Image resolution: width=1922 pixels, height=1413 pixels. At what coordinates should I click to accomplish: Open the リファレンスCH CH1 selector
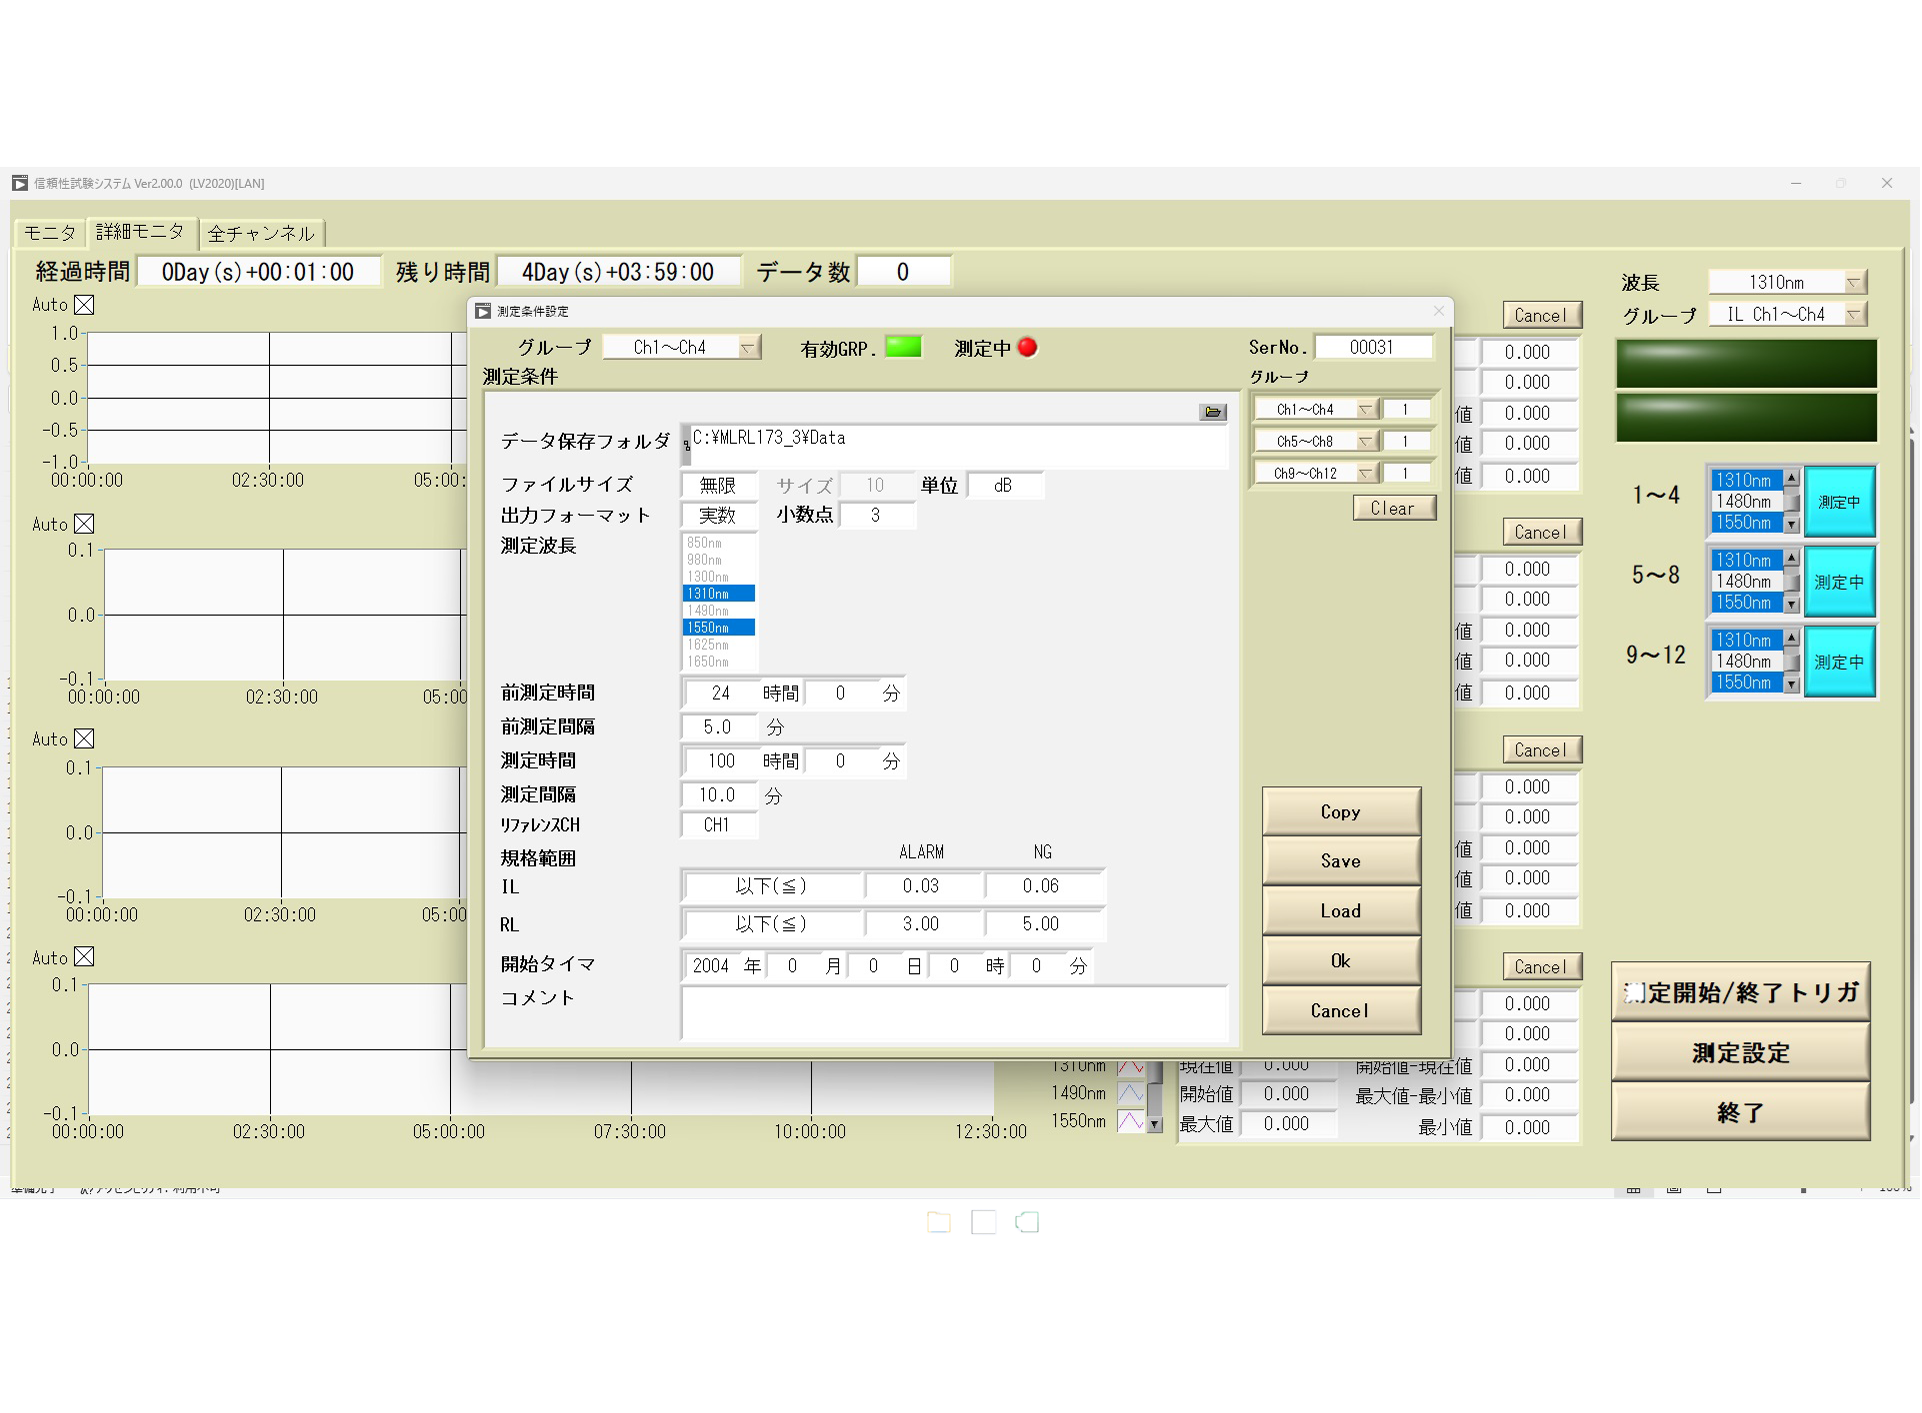tap(717, 825)
